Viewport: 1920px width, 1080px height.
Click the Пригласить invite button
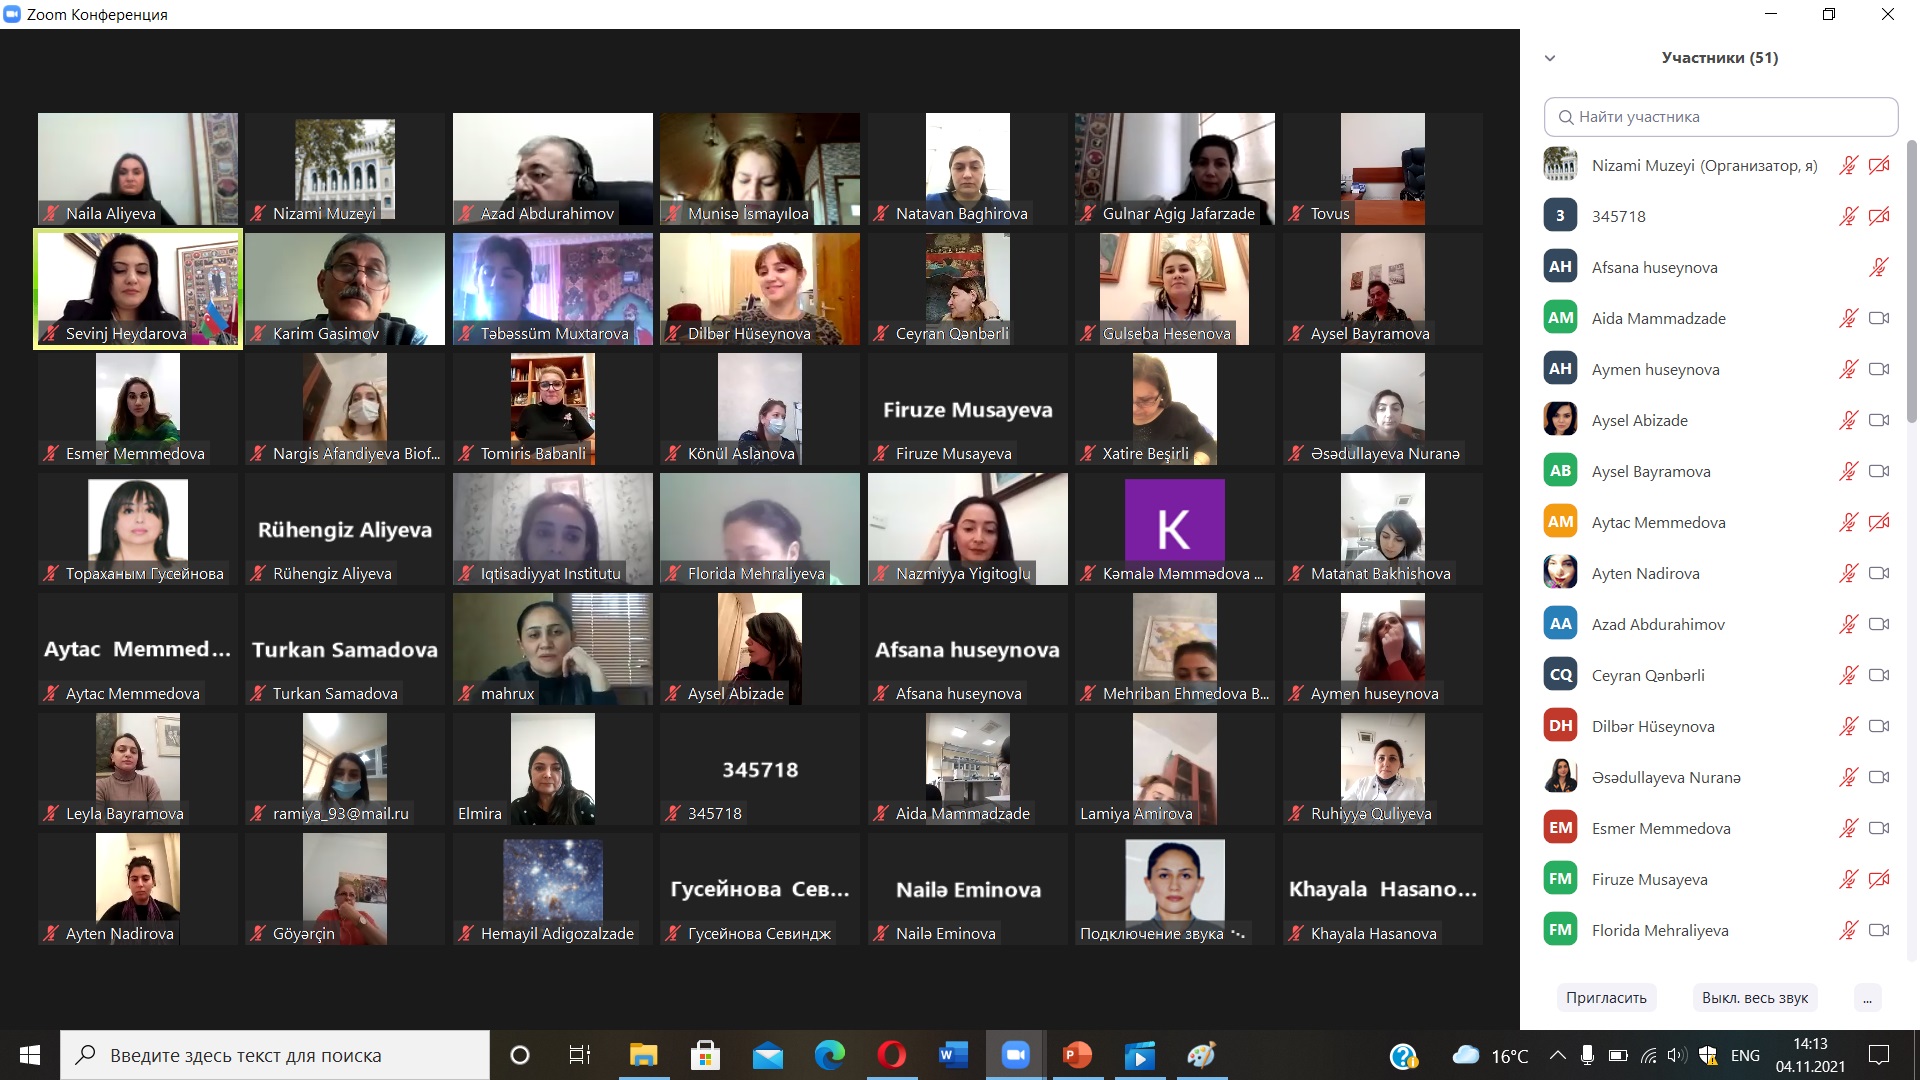point(1606,998)
